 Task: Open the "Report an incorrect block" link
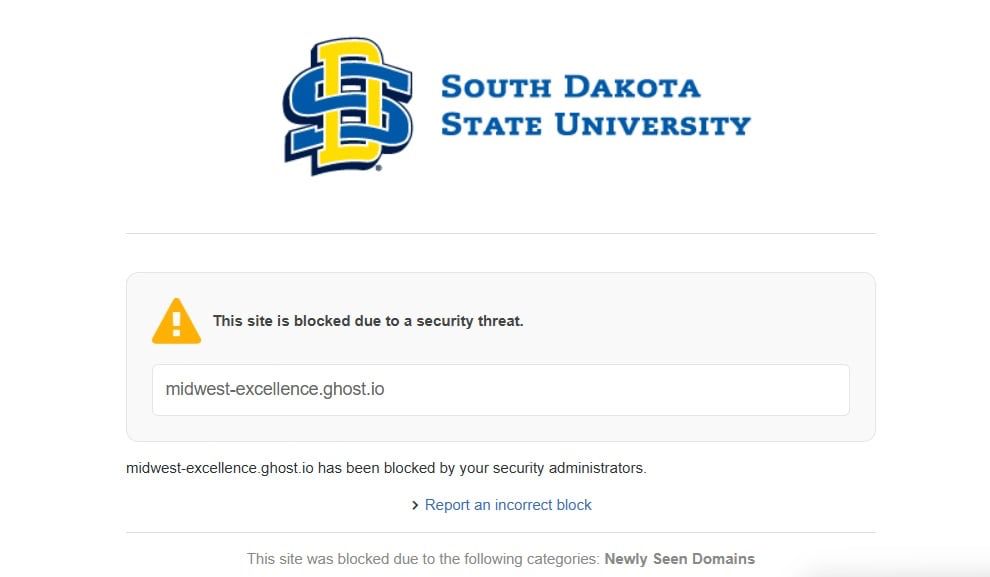pyautogui.click(x=508, y=505)
